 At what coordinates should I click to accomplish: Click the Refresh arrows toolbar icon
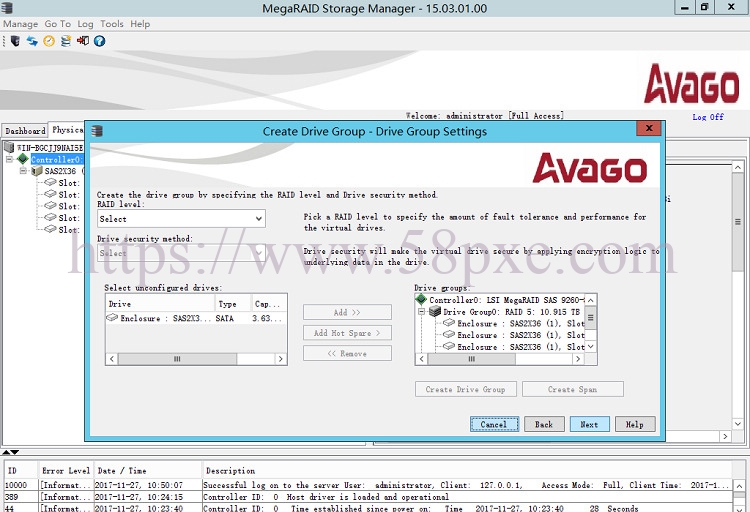[32, 41]
